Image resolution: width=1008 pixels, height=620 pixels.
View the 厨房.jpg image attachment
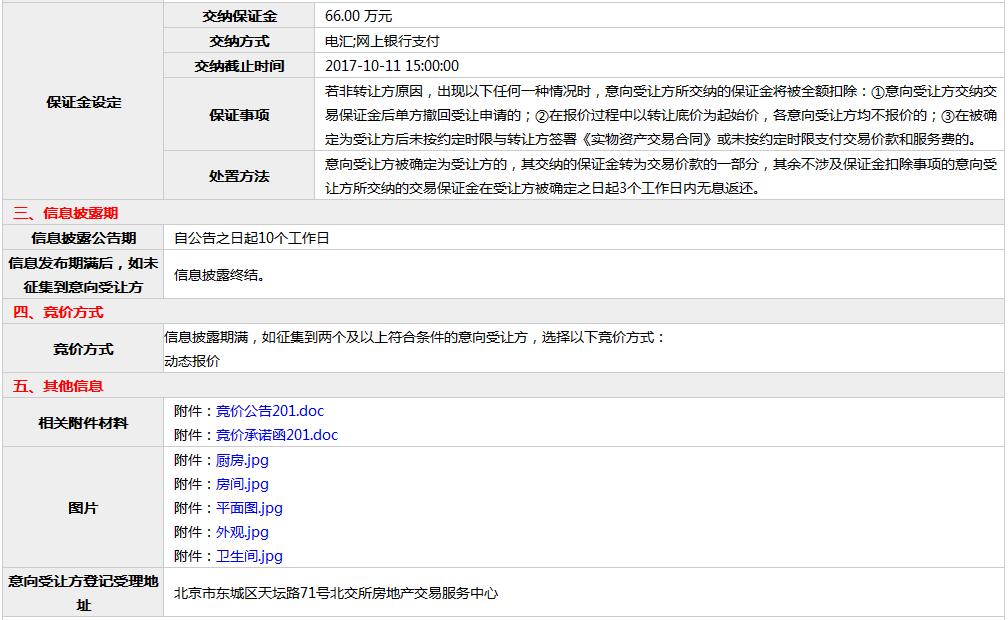(x=242, y=460)
